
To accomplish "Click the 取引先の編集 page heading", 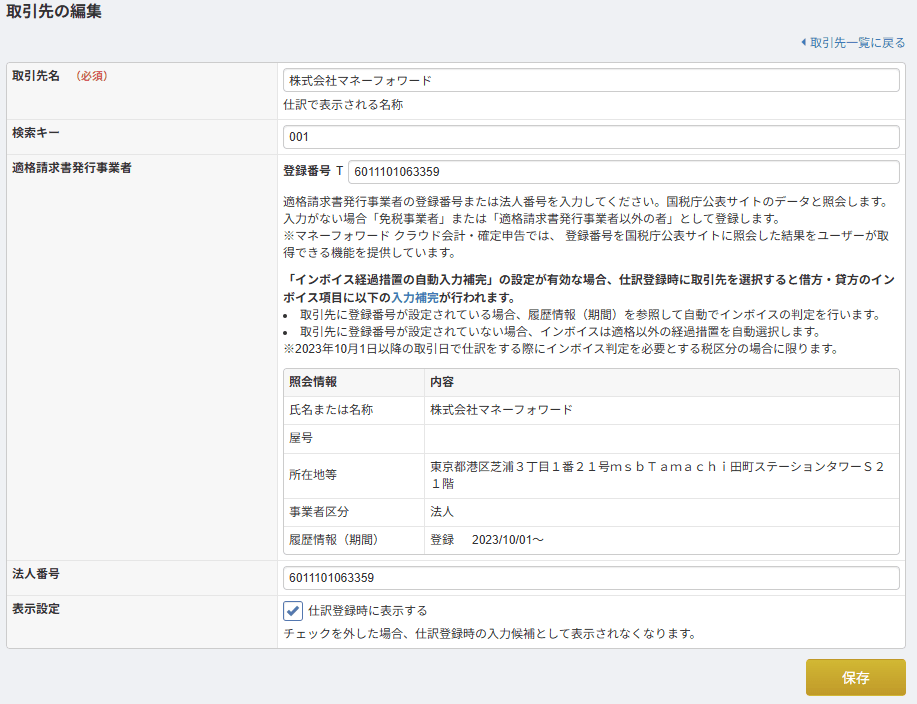I will coord(54,11).
